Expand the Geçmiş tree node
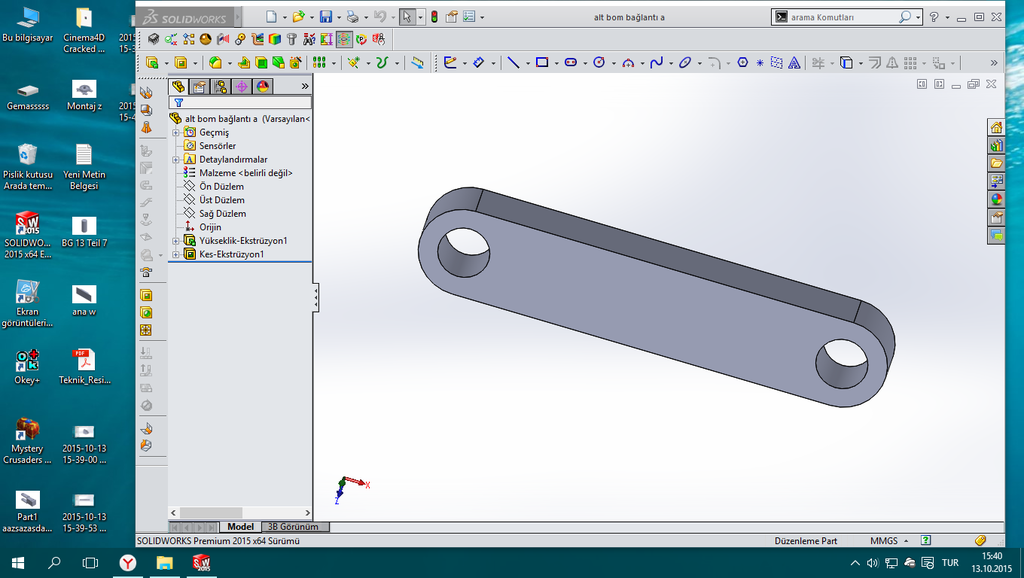 click(176, 133)
